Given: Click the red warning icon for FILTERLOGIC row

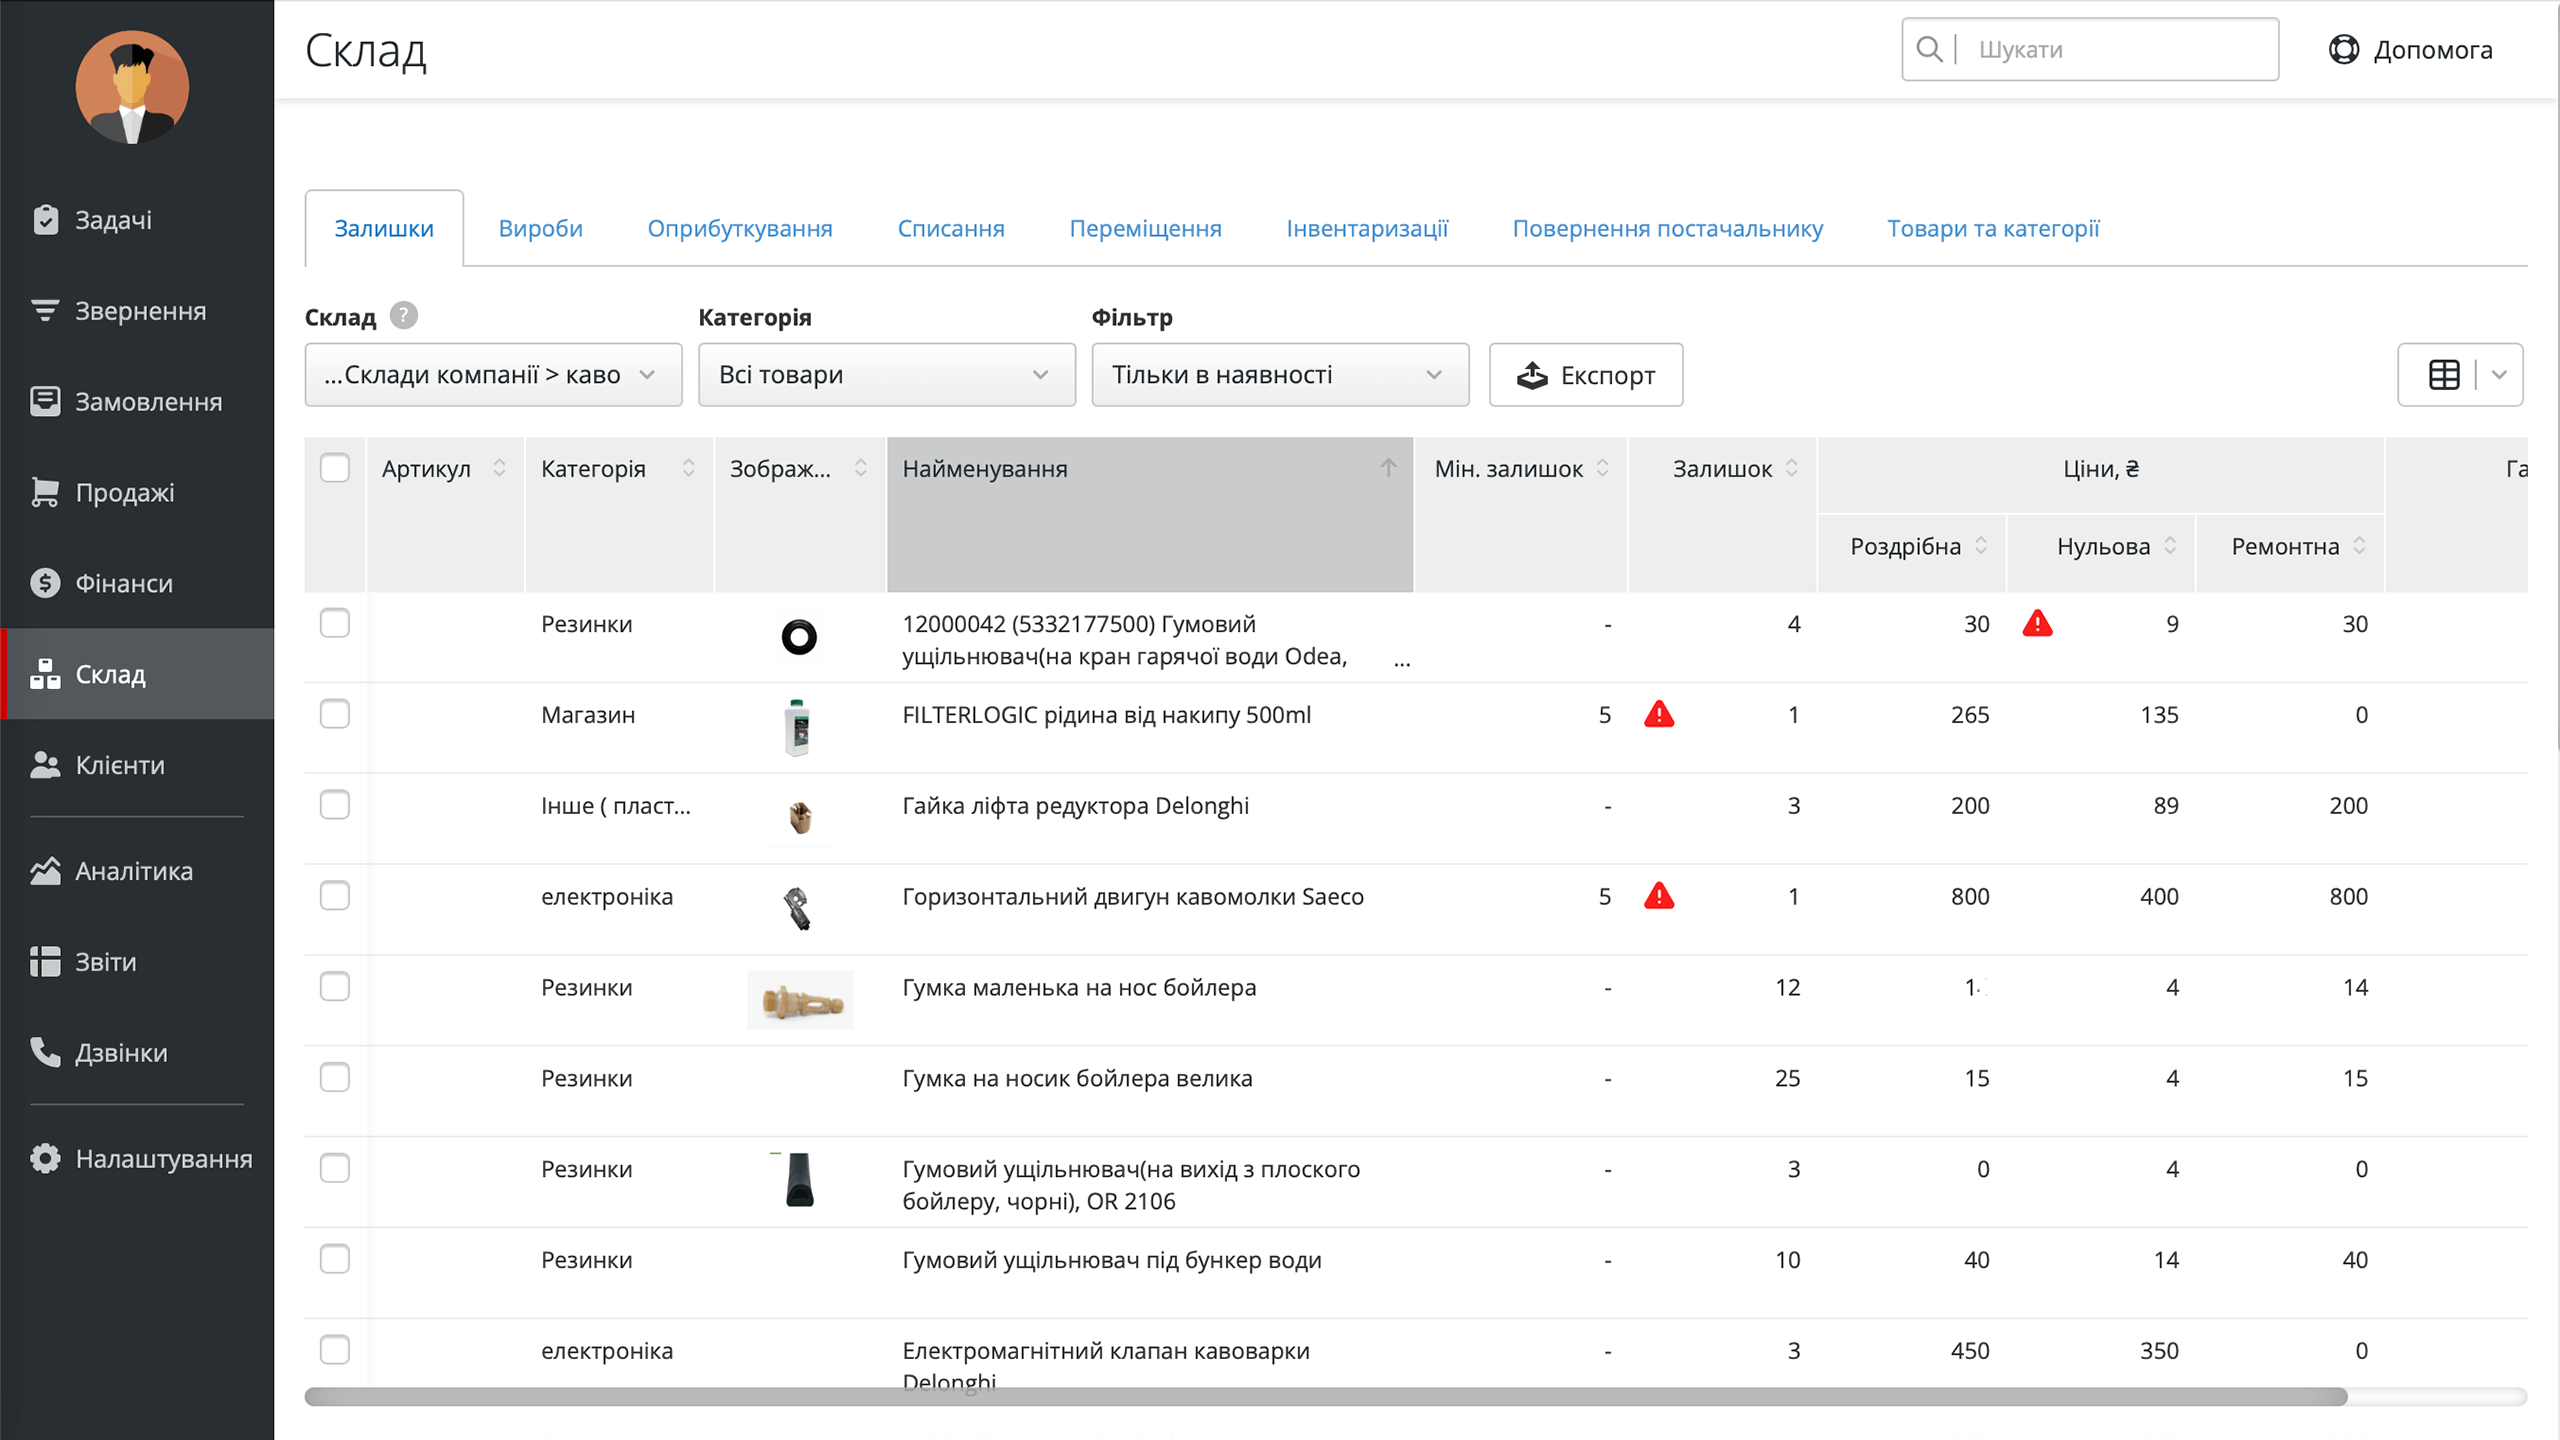Looking at the screenshot, I should pos(1659,714).
